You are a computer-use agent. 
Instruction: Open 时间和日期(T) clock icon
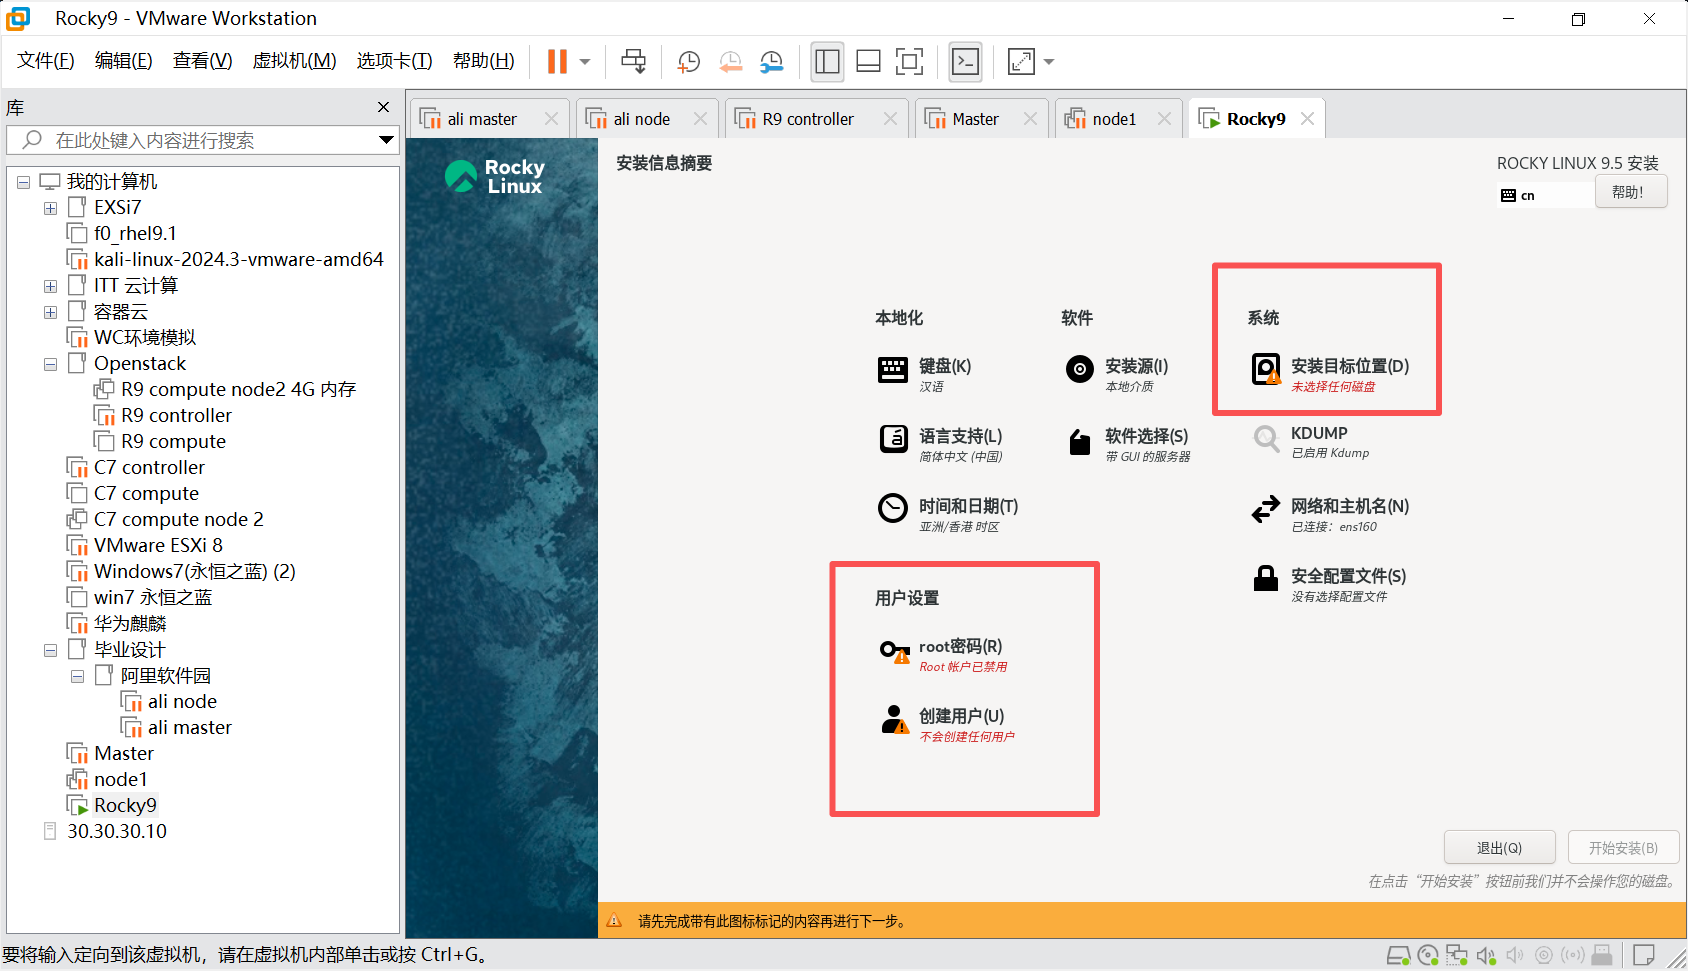pos(893,509)
